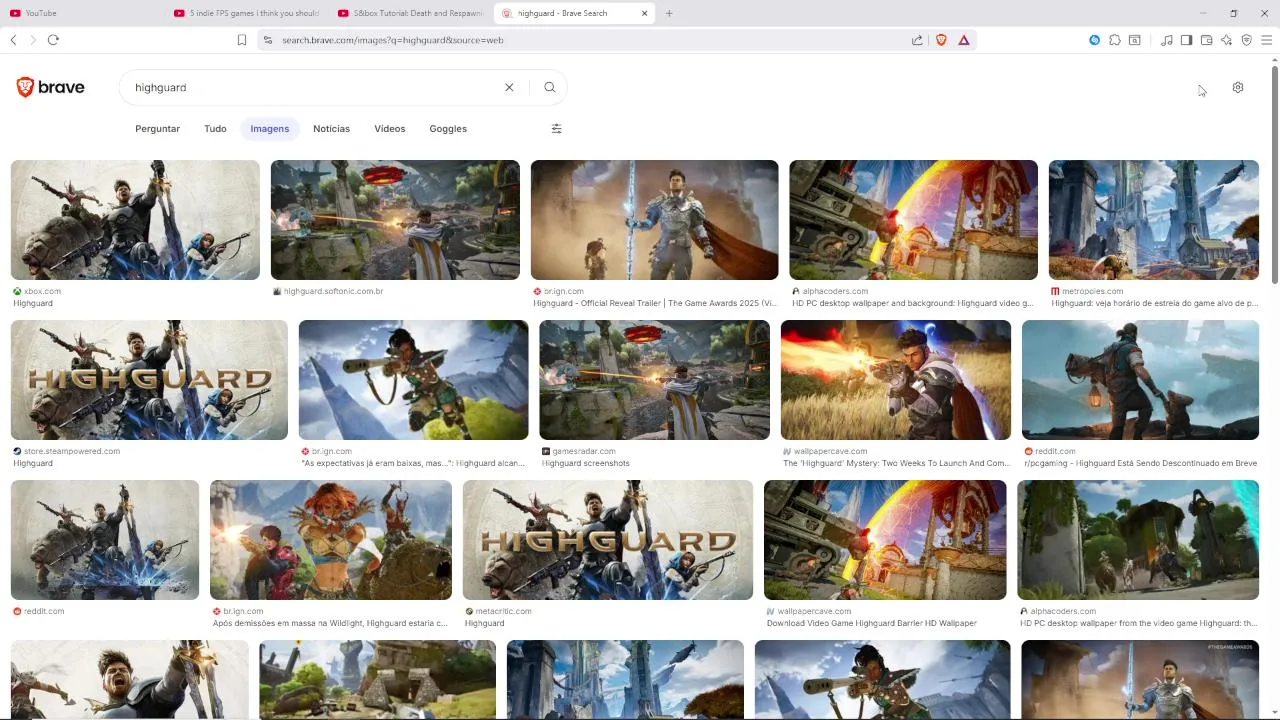Share this page using share icon
The image size is (1280, 720).
click(x=917, y=40)
